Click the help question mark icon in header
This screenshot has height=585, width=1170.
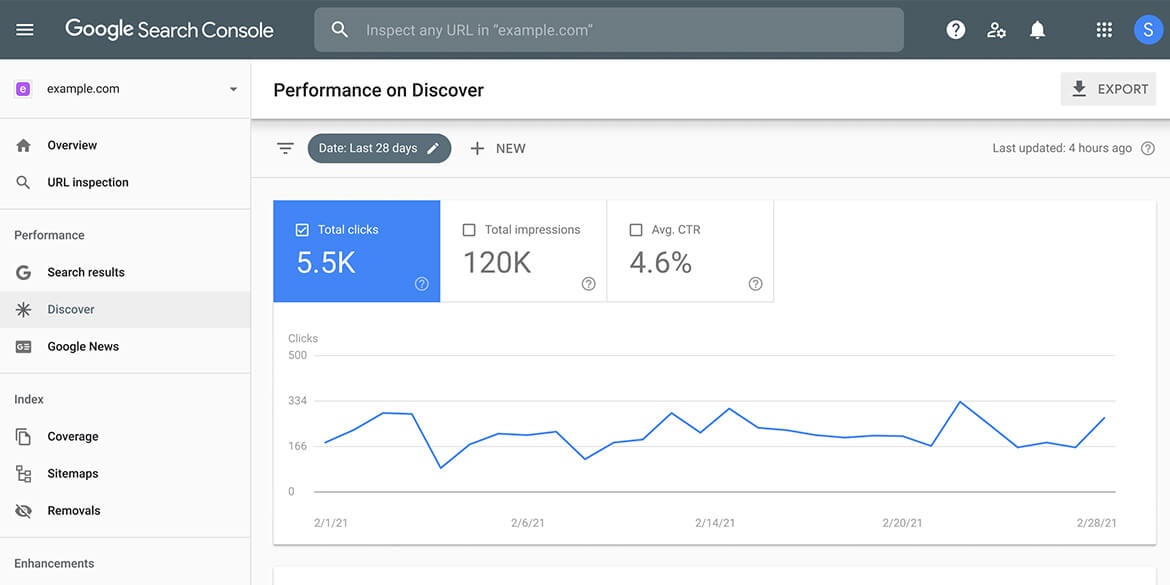click(955, 30)
